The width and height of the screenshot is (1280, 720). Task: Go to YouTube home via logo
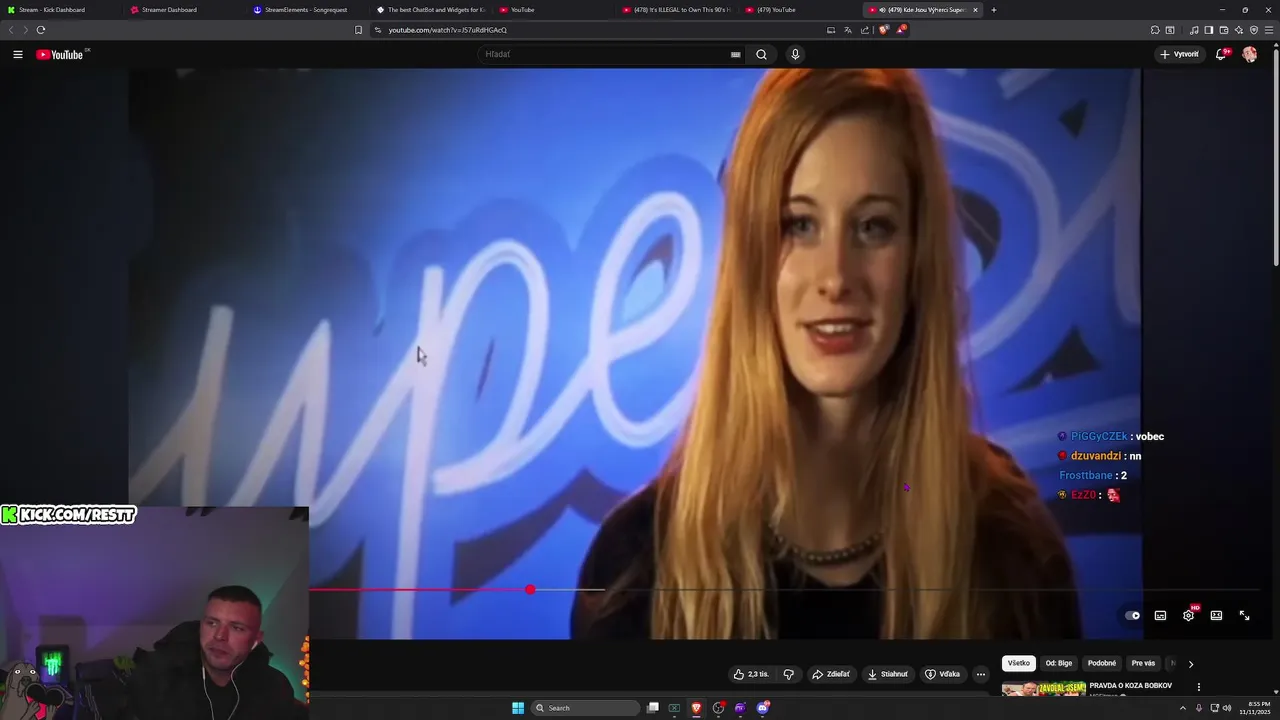click(x=60, y=54)
